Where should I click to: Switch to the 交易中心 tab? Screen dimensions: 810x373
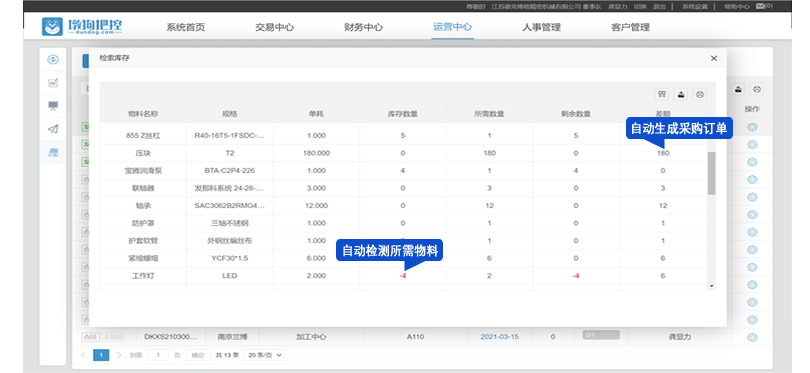point(274,27)
